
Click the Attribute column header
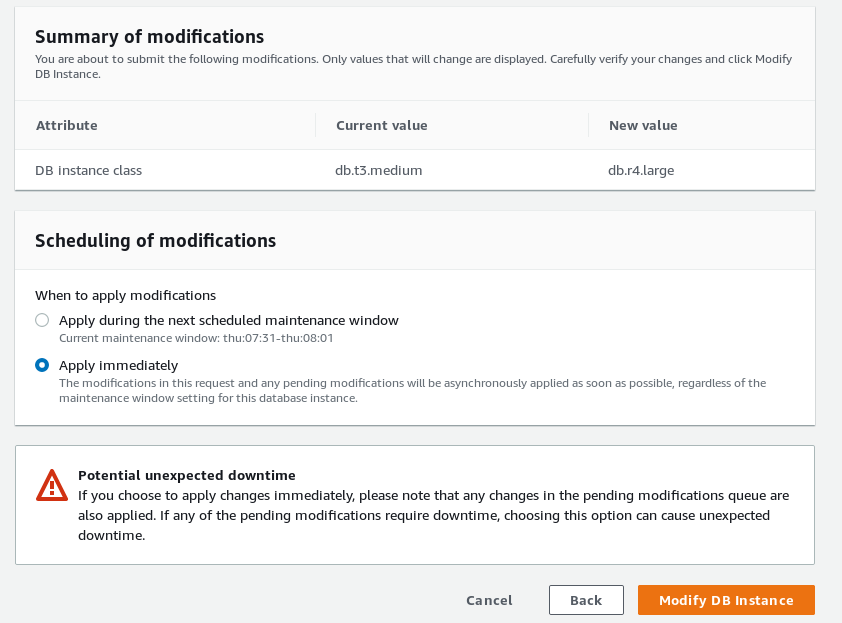point(67,125)
